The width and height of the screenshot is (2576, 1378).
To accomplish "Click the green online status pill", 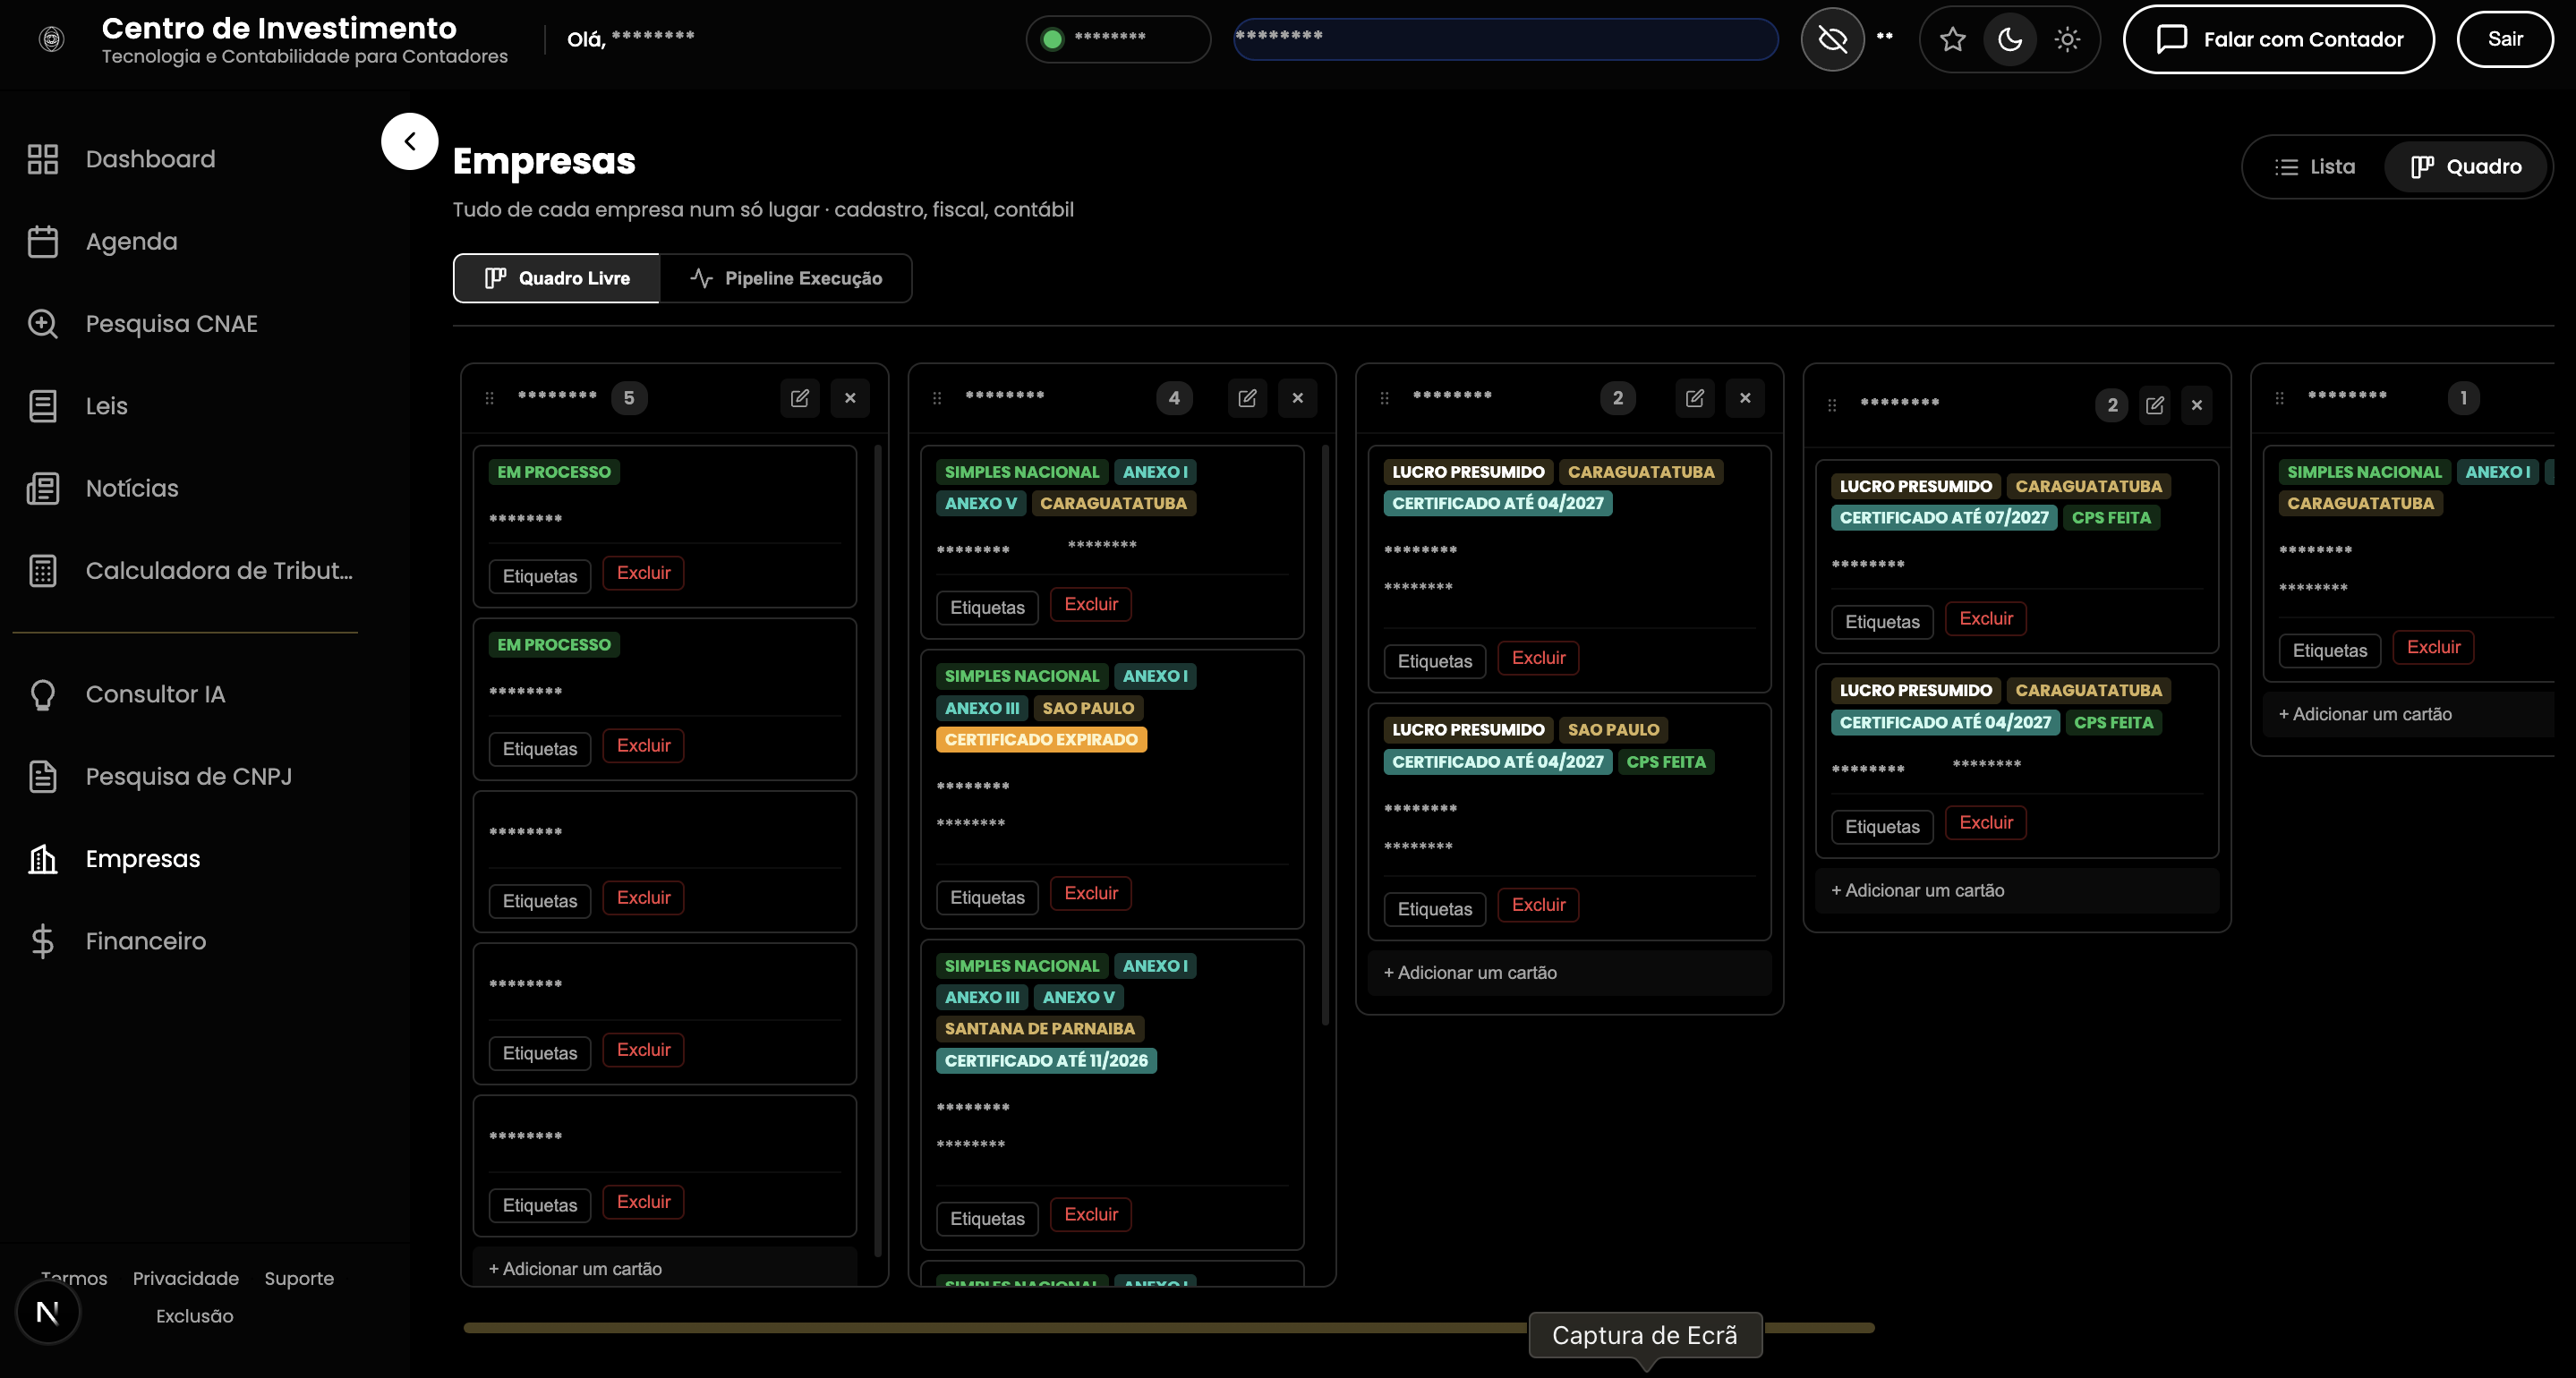I will [1118, 39].
